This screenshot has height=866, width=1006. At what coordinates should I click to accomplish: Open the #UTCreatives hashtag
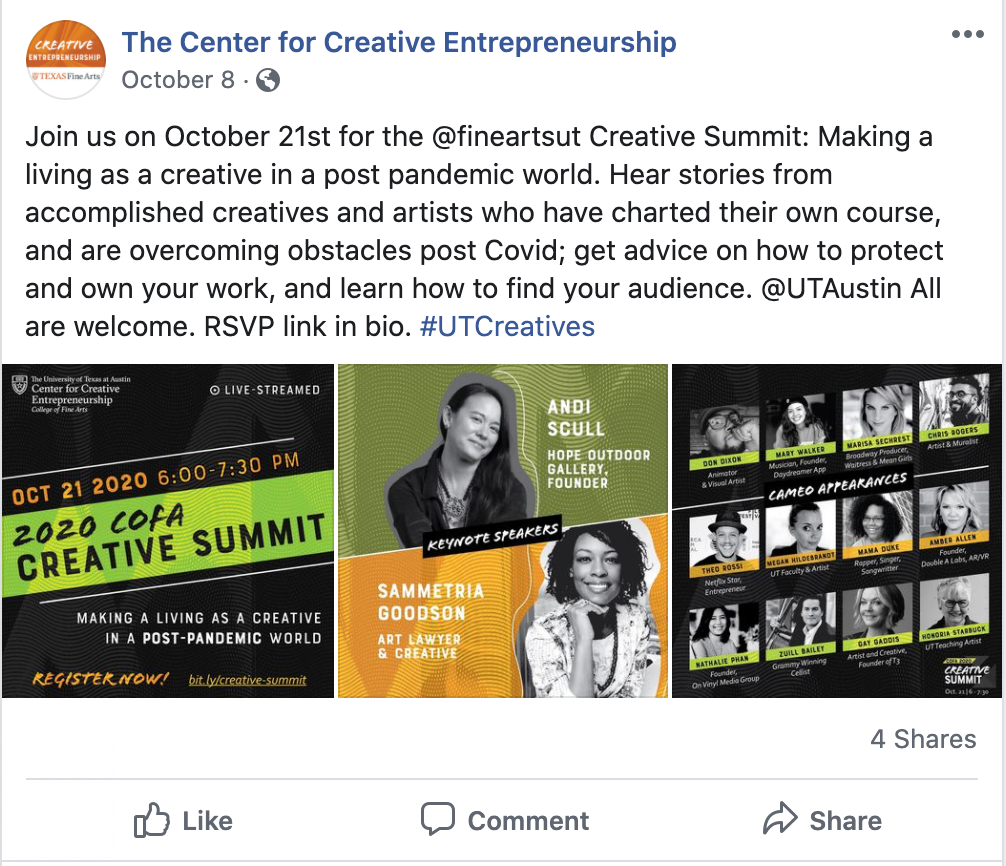pos(507,327)
